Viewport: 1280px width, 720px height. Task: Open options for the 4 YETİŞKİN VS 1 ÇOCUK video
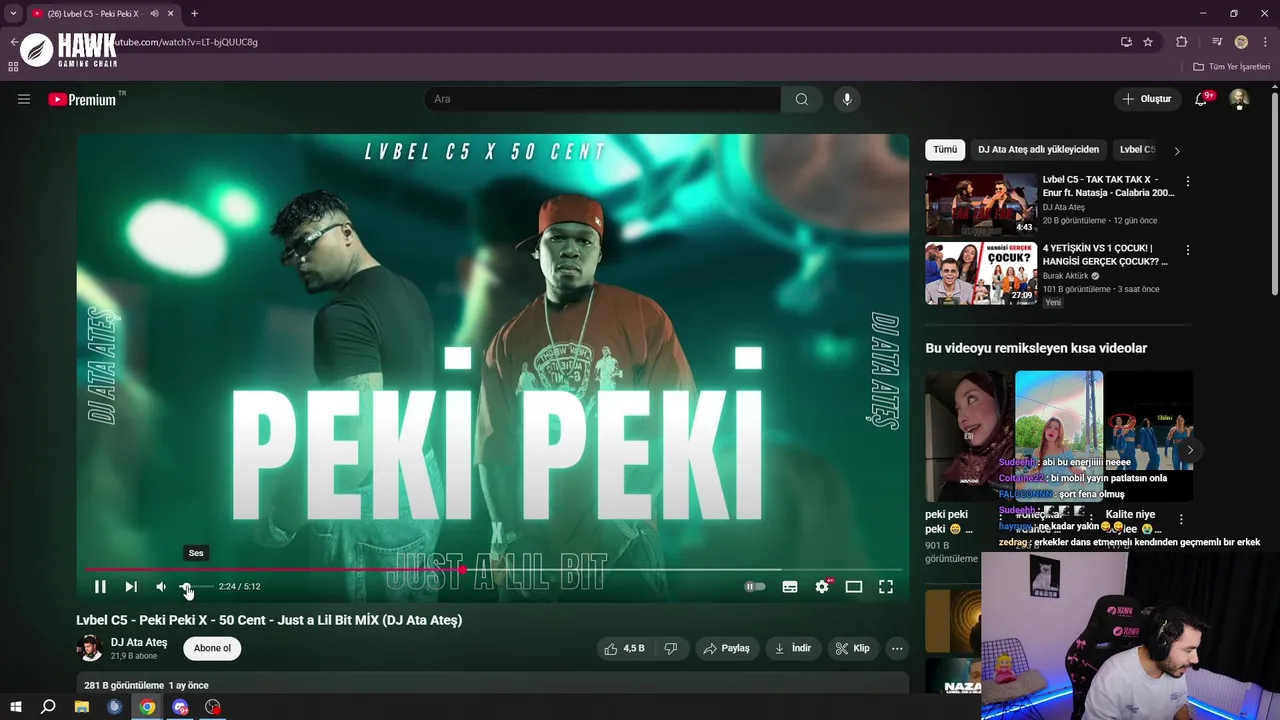click(1188, 250)
